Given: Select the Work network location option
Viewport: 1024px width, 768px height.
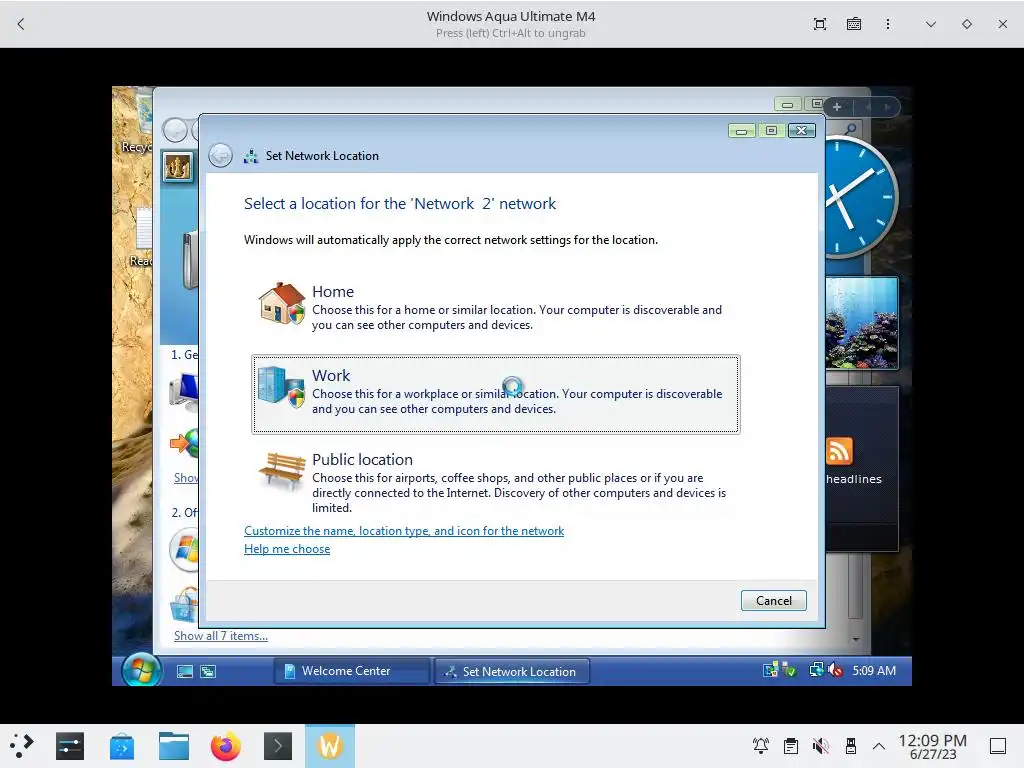Looking at the screenshot, I should pyautogui.click(x=495, y=394).
